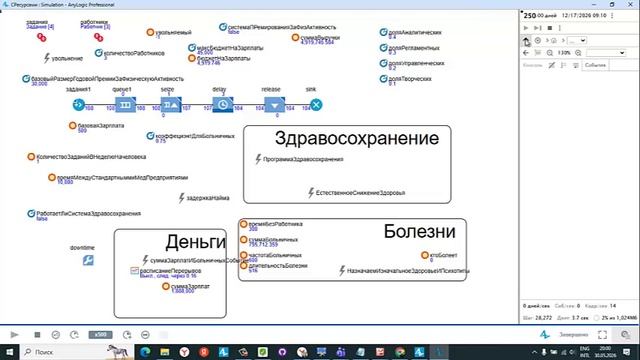
Task: Click the stop square in the developer panel
Action: pyautogui.click(x=550, y=28)
